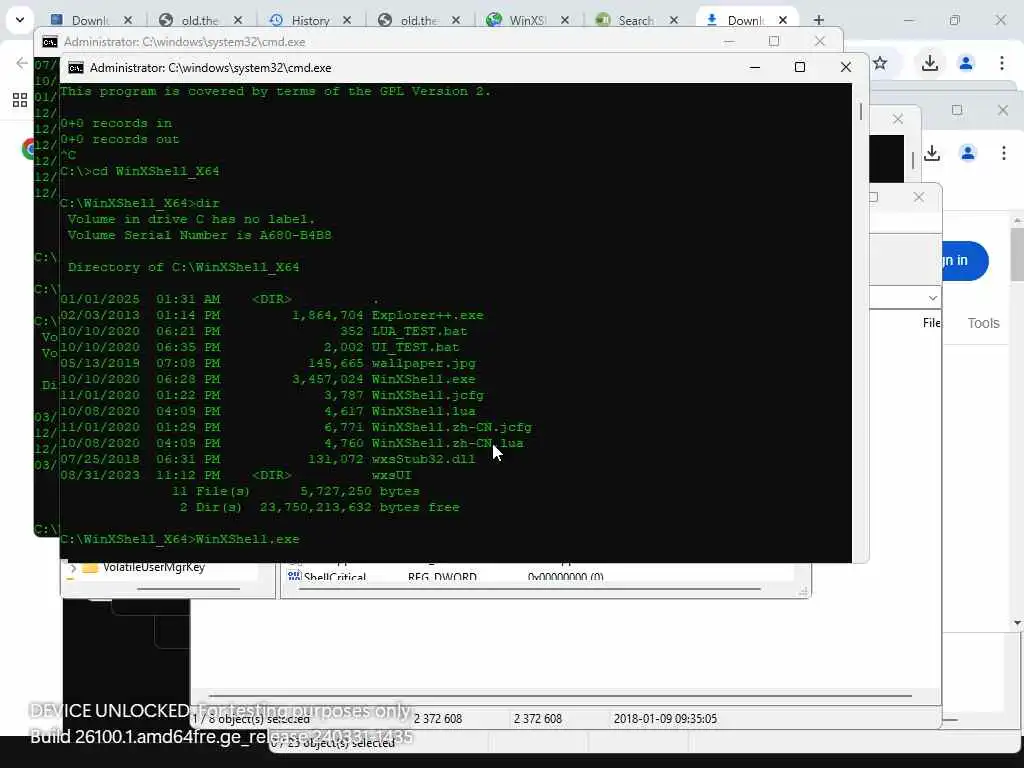The height and width of the screenshot is (768, 1024).
Task: Click the browser back arrow
Action: click(x=22, y=63)
